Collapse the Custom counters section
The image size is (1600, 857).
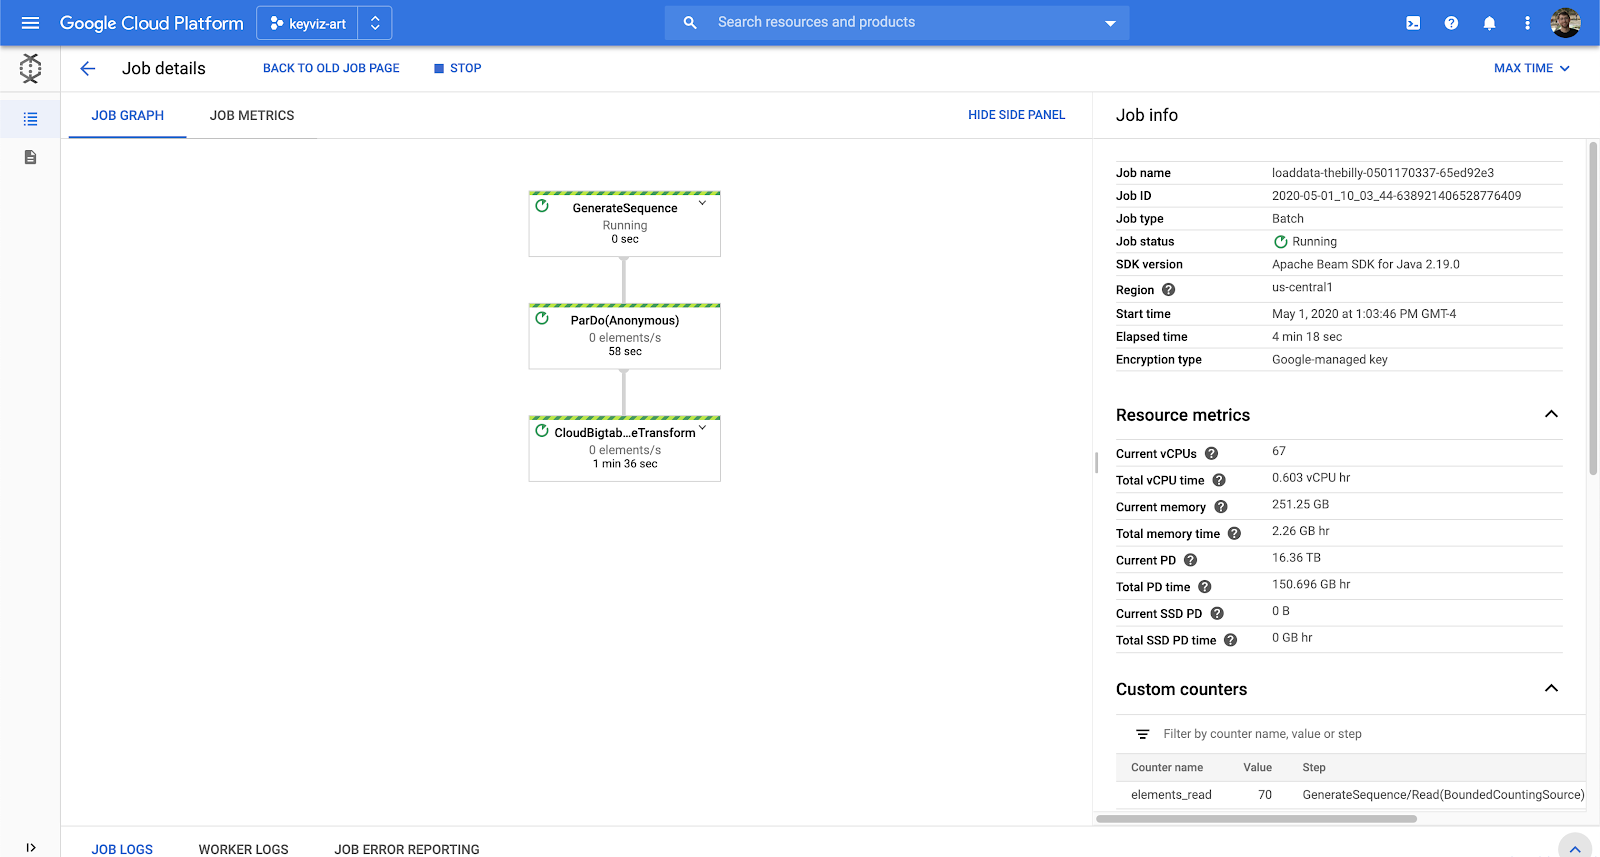click(1551, 689)
